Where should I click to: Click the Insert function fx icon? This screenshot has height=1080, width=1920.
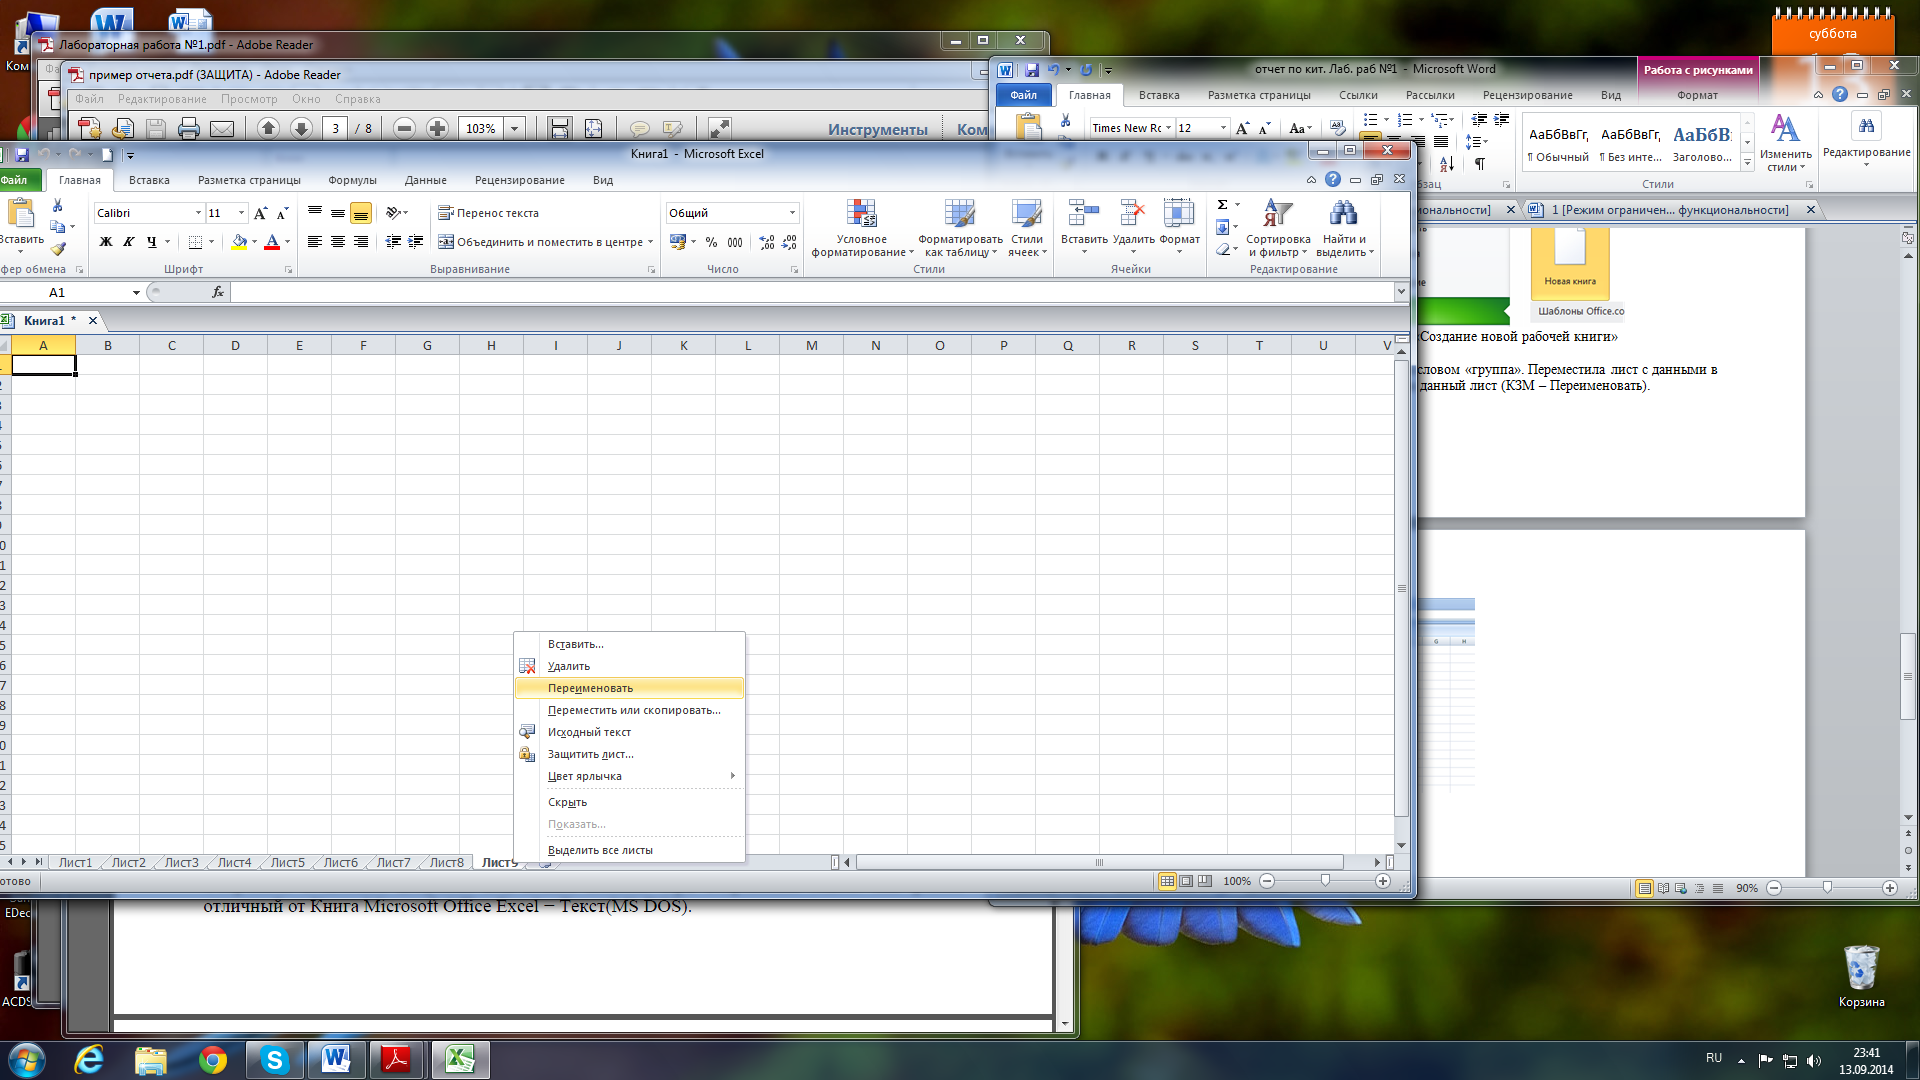coord(218,292)
